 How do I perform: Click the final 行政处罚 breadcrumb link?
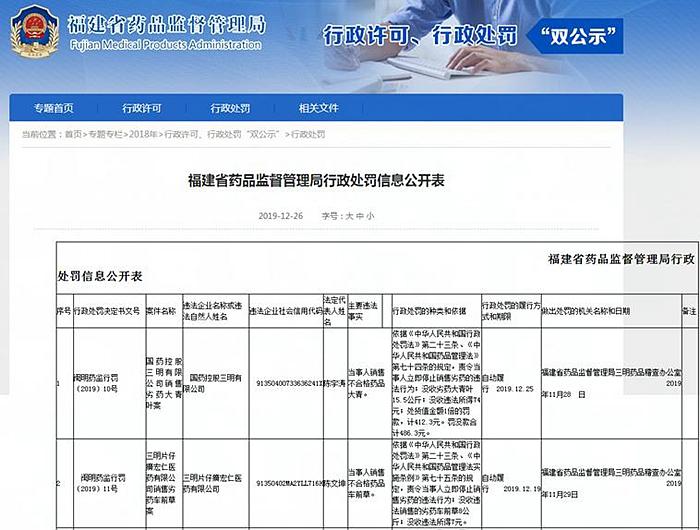coord(308,134)
